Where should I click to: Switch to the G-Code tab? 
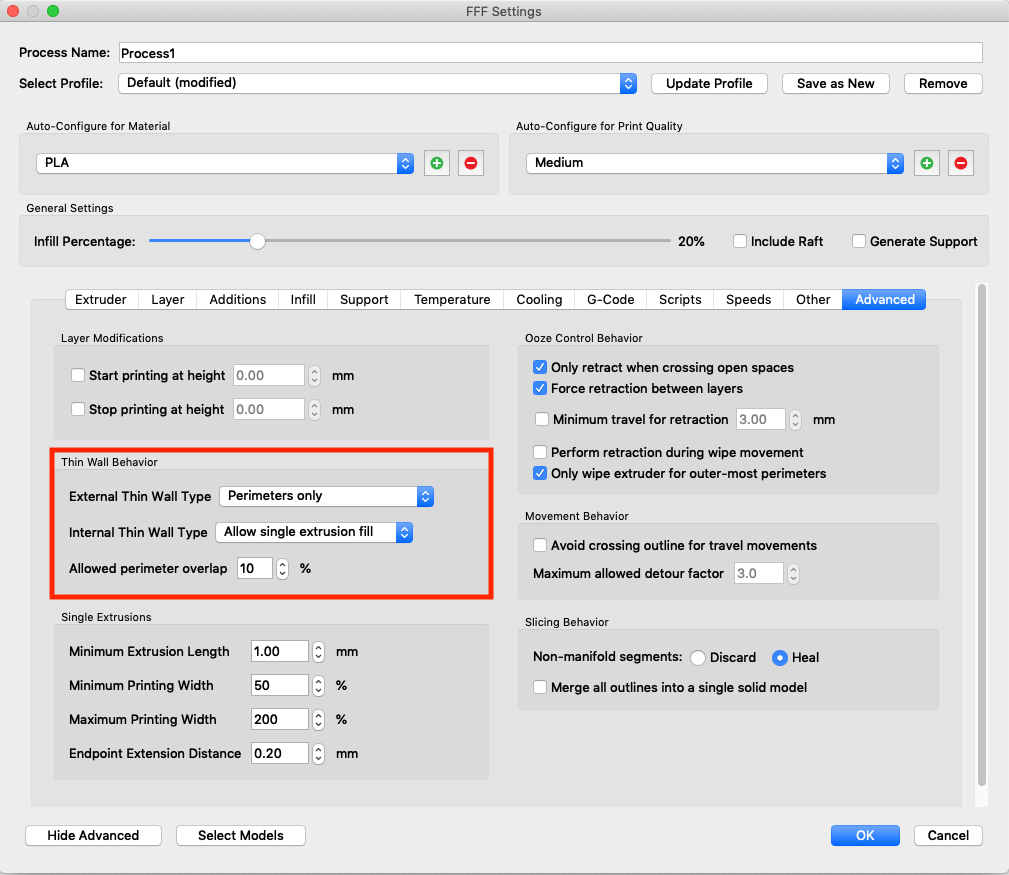click(611, 300)
